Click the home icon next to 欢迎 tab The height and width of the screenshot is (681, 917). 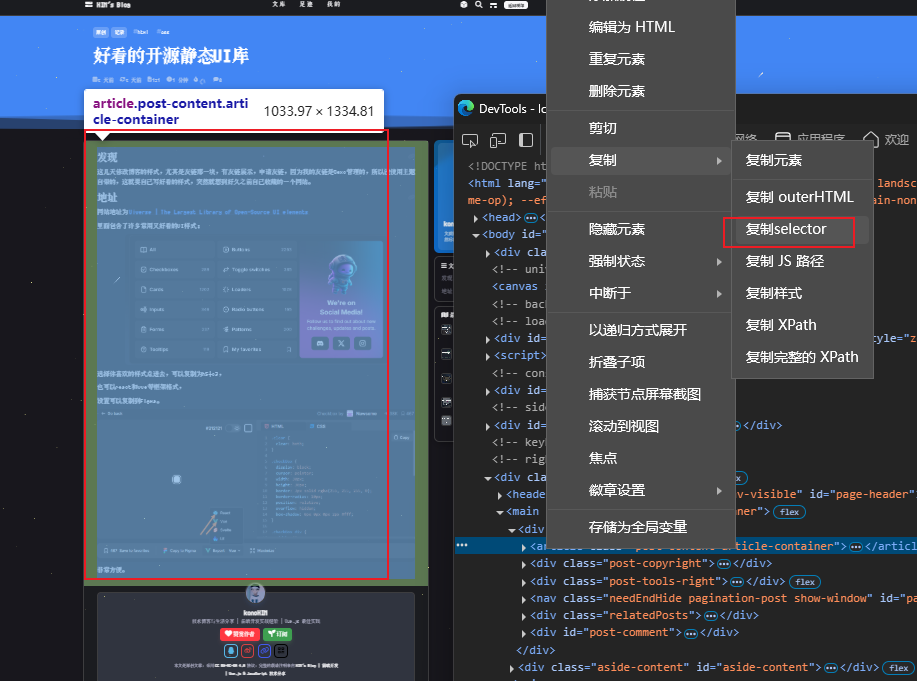pos(871,139)
